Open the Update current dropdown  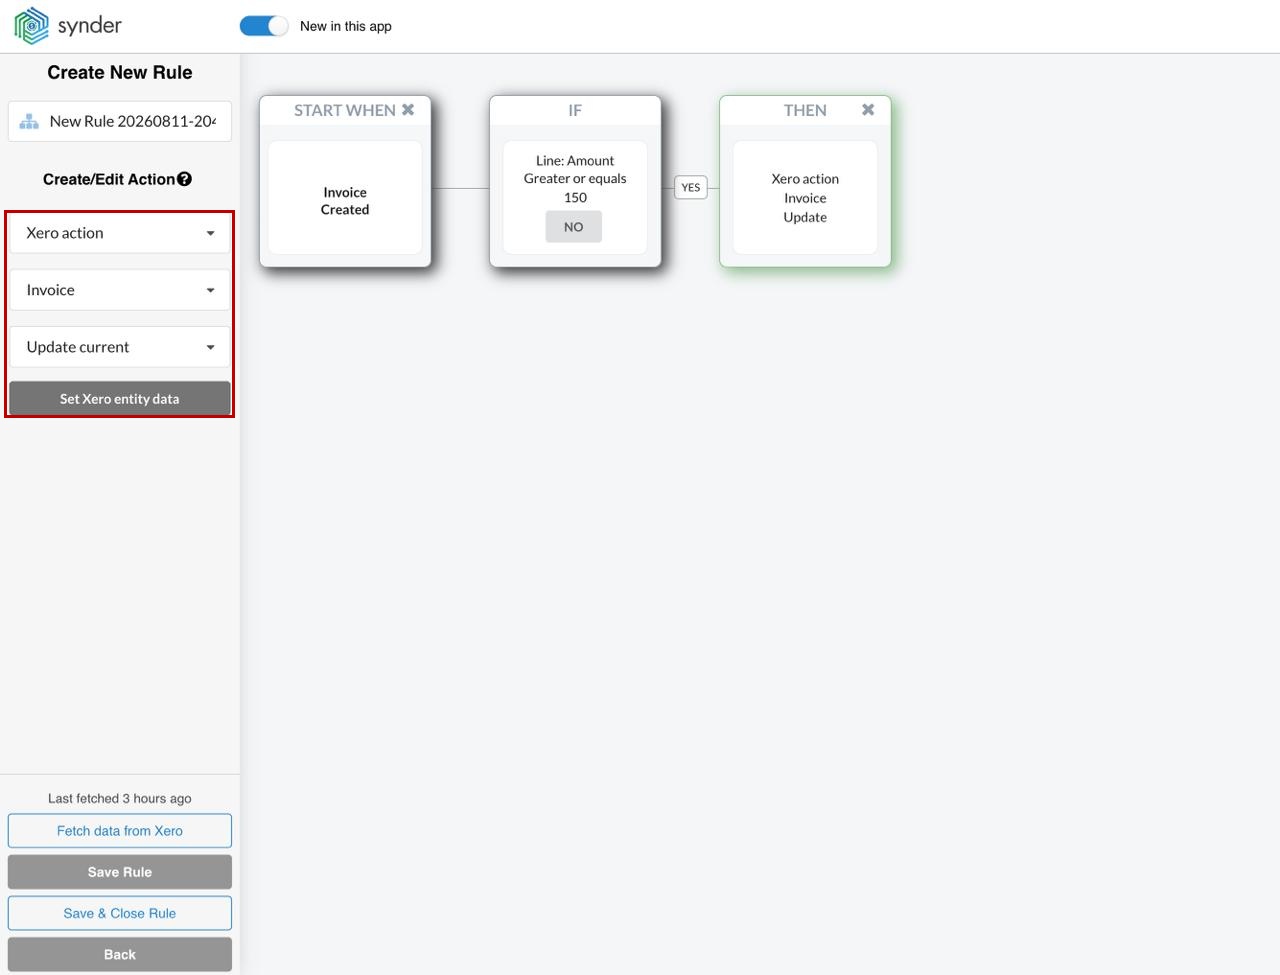point(120,347)
